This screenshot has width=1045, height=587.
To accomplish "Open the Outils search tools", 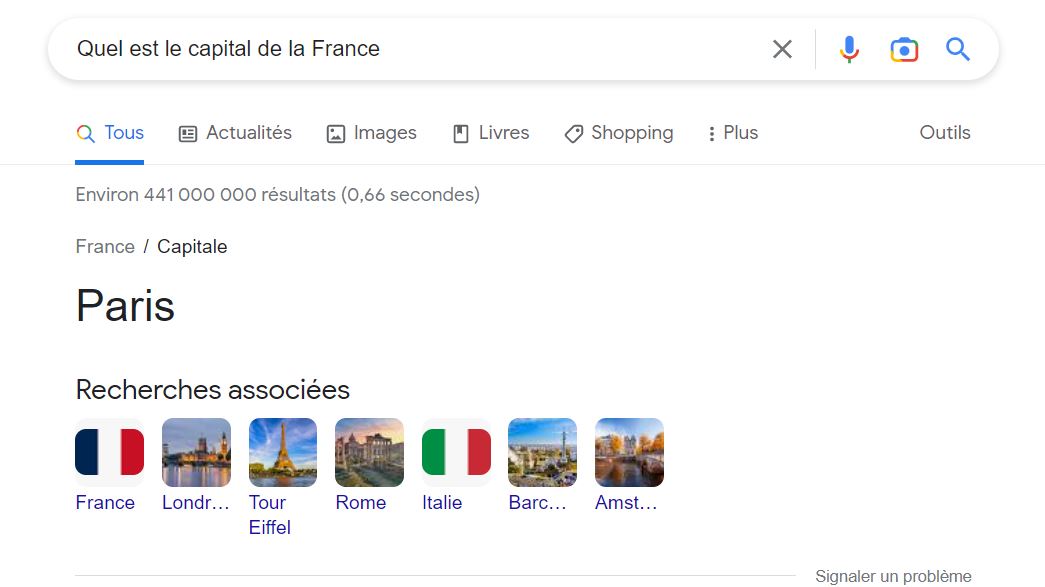I will [944, 132].
